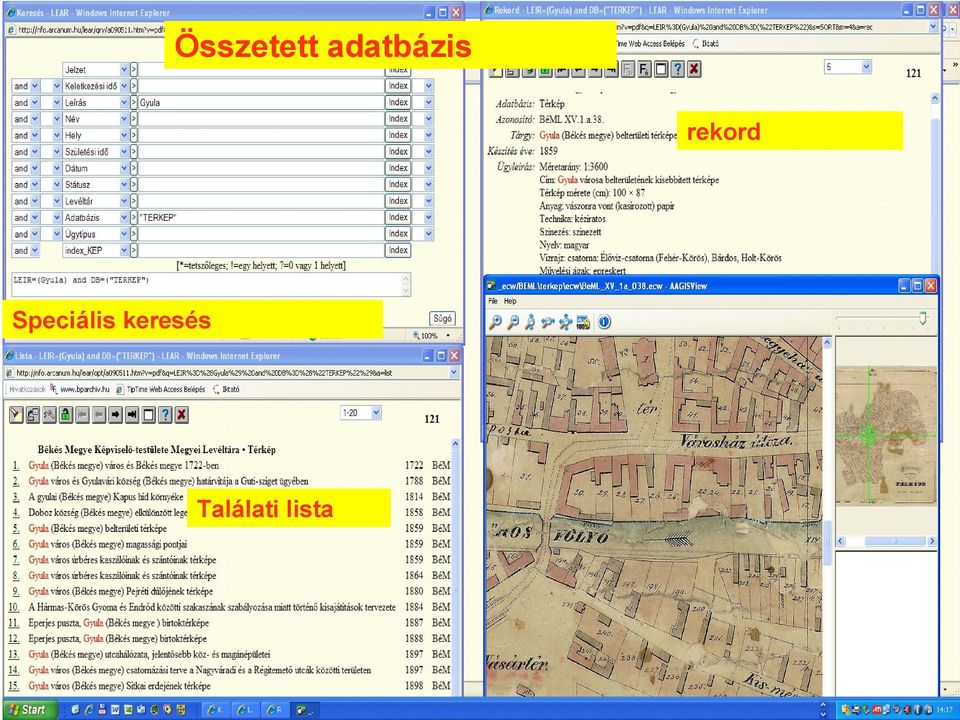Click the Dátum search input field
Image resolution: width=960 pixels, height=720 pixels.
coord(260,168)
